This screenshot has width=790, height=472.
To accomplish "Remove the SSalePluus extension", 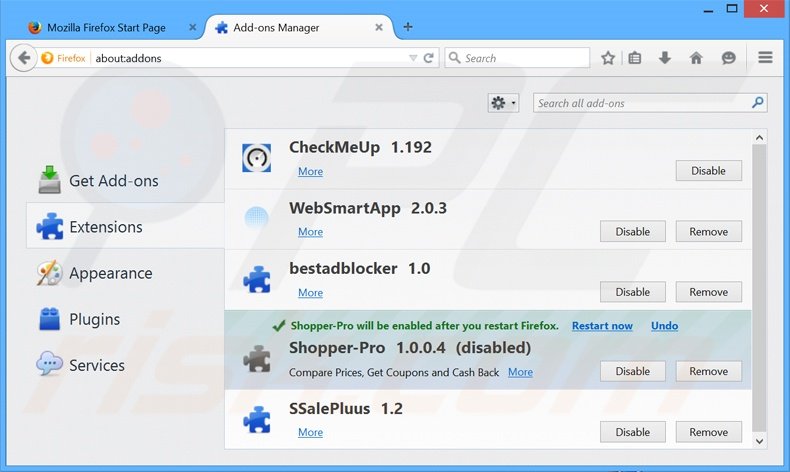I will tap(708, 432).
